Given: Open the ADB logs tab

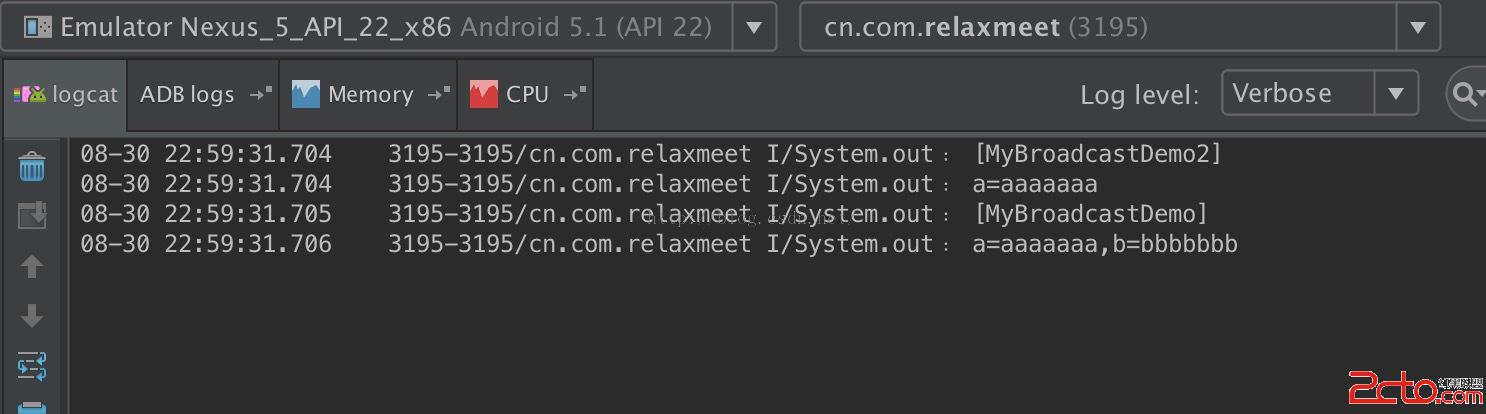Looking at the screenshot, I should pyautogui.click(x=187, y=95).
